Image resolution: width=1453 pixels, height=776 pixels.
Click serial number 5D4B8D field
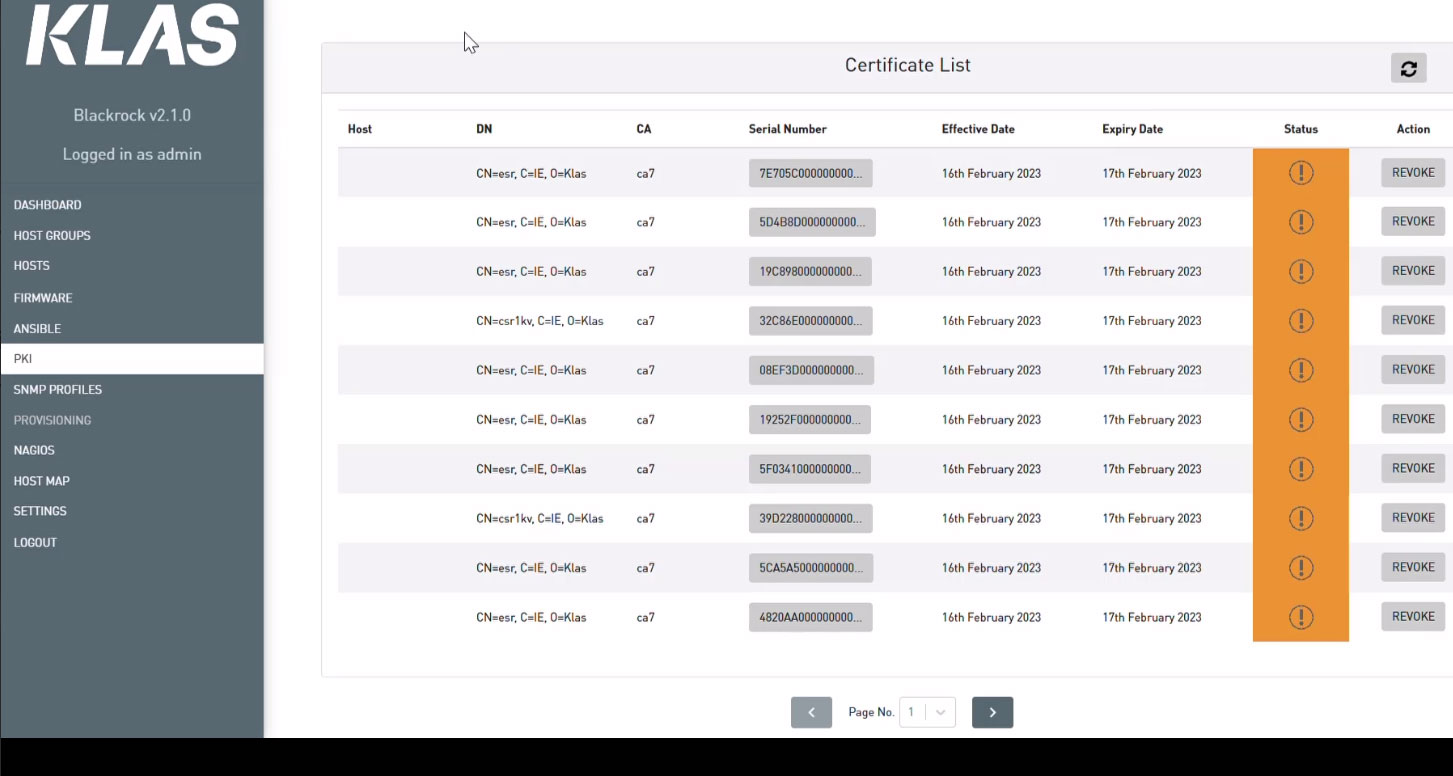tap(811, 222)
